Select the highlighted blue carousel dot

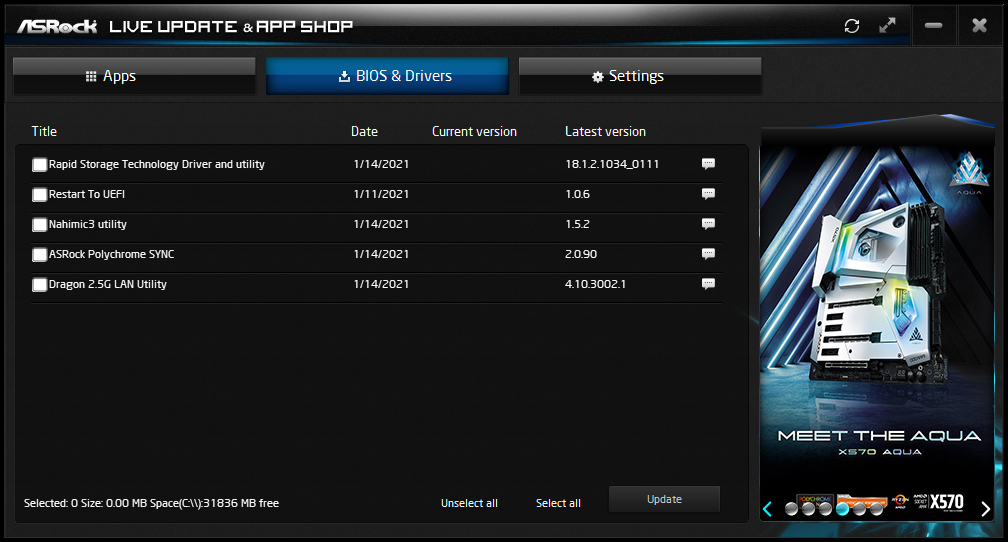click(x=842, y=510)
